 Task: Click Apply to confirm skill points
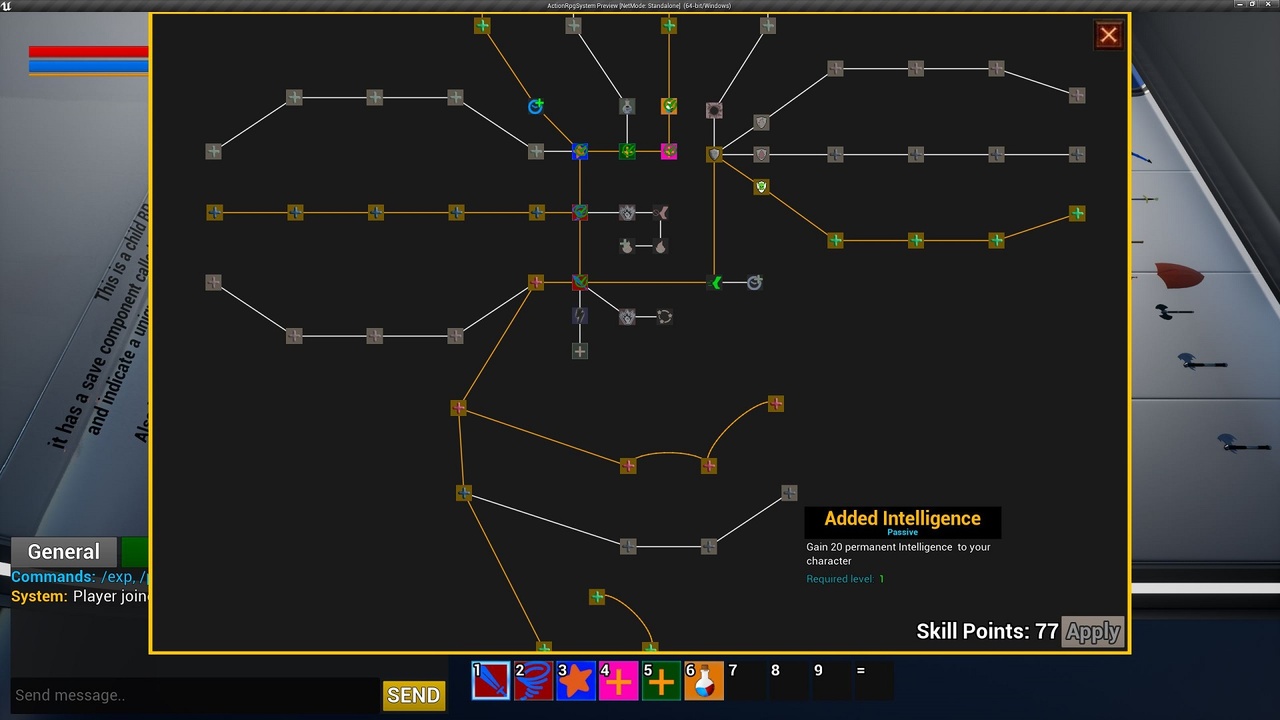(x=1092, y=632)
